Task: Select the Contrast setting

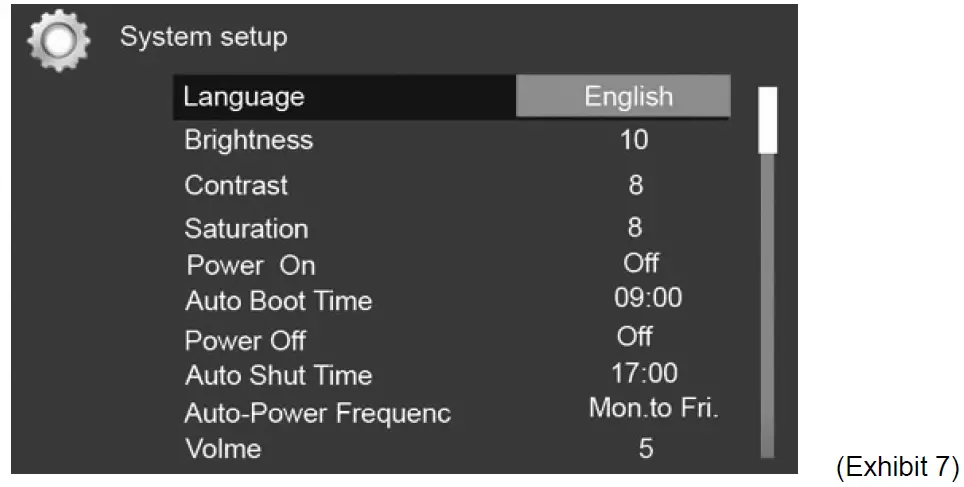Action: (236, 185)
